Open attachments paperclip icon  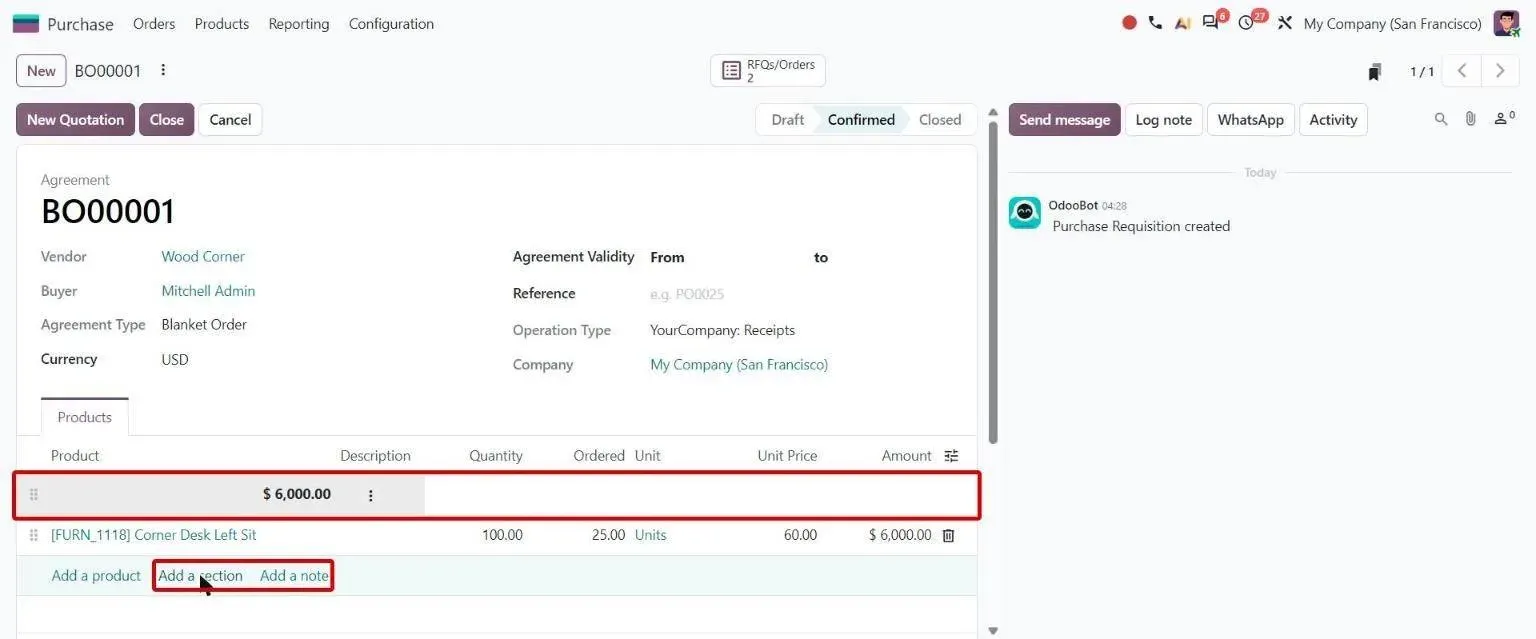[x=1470, y=119]
